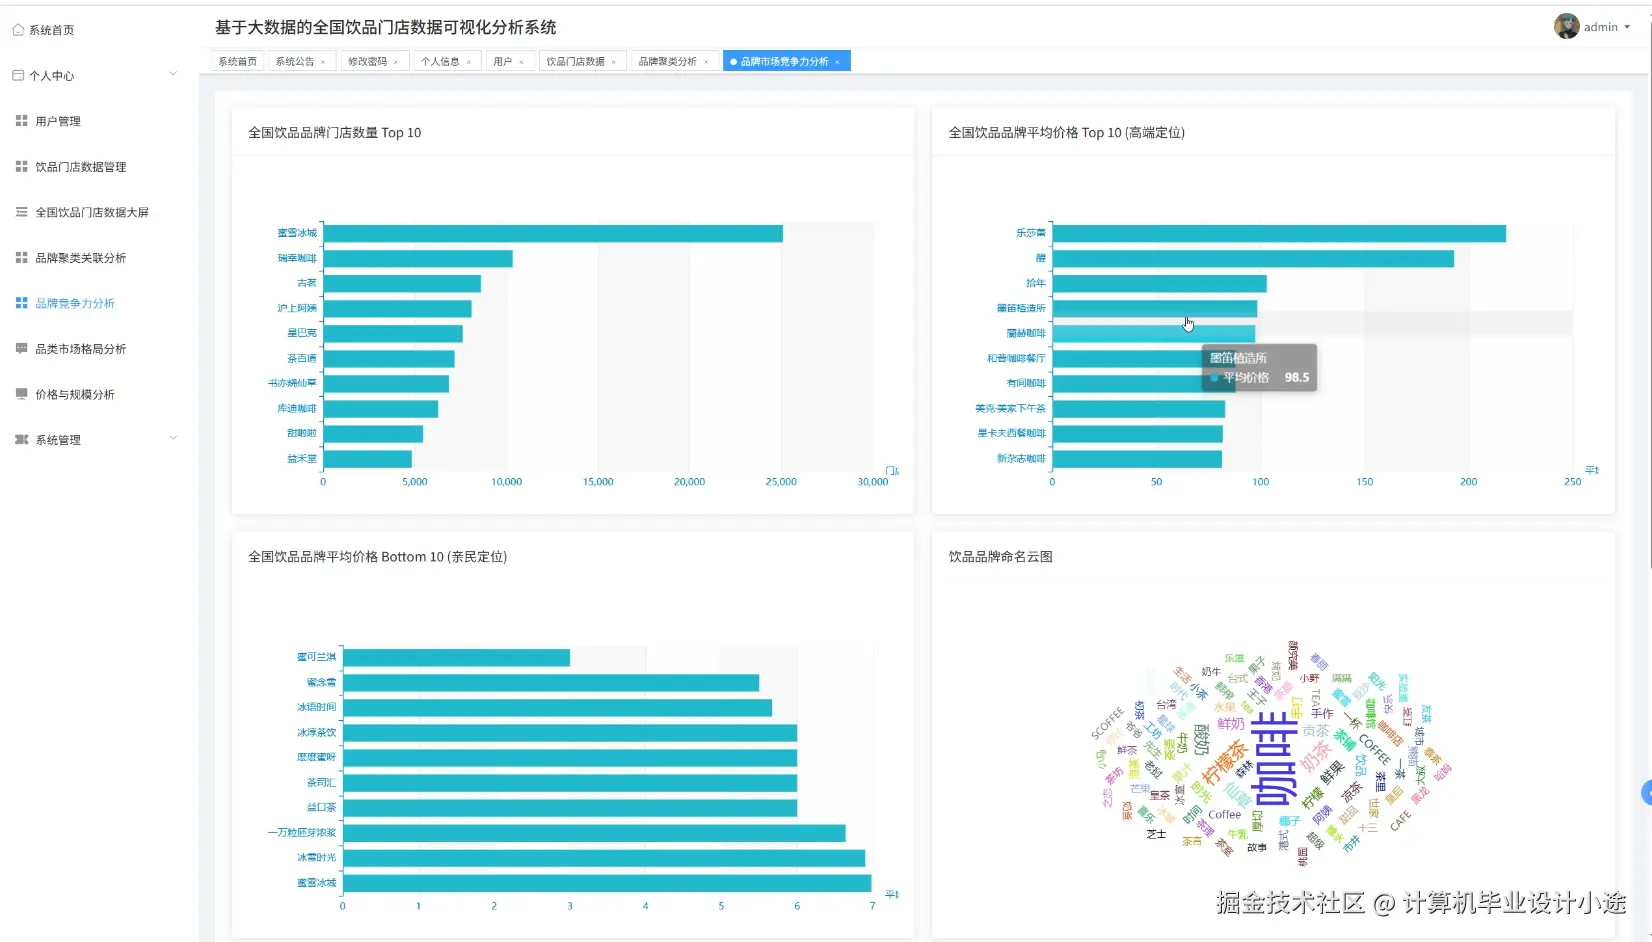Click the 乐莎蕾 bar in high-end price chart
1652x942 pixels.
(1279, 234)
